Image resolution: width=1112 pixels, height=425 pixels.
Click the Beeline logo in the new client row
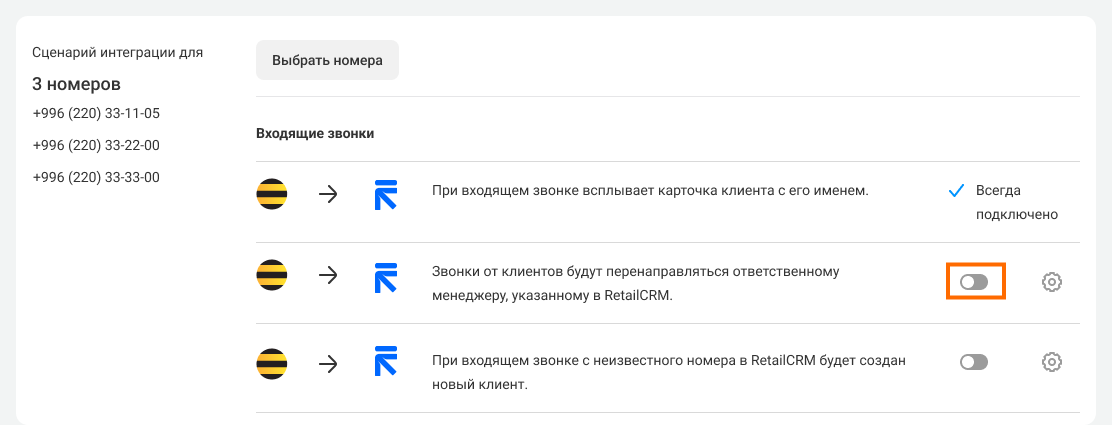point(272,364)
